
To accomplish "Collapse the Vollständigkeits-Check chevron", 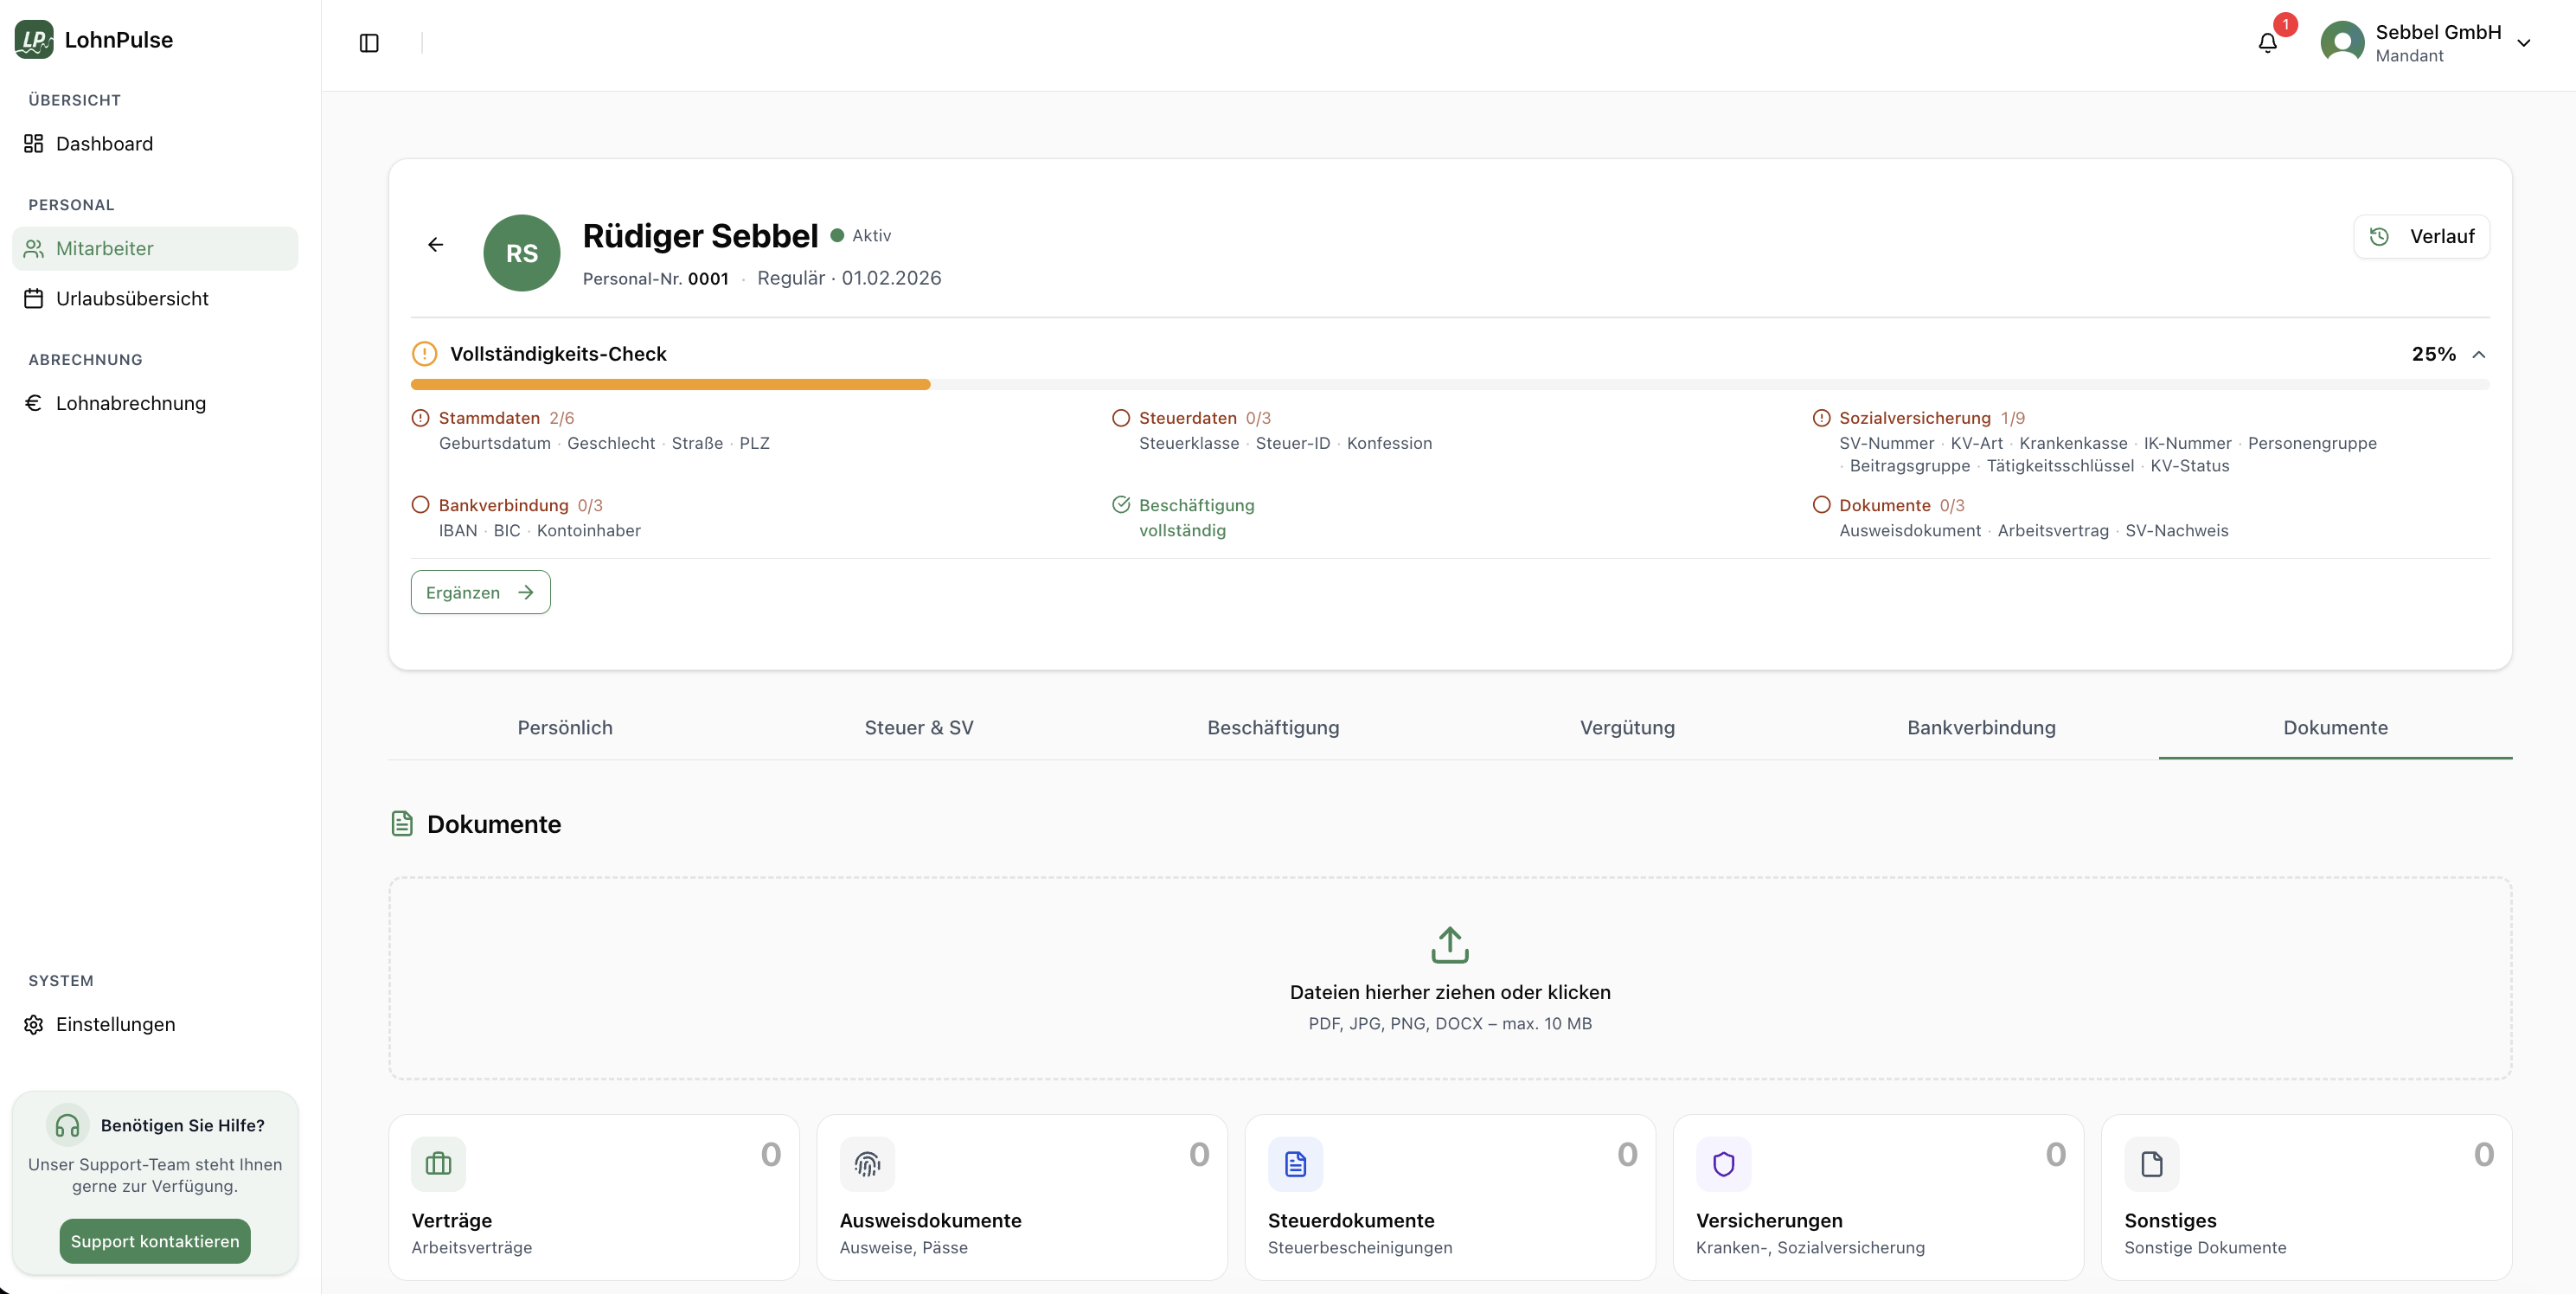I will point(2479,355).
